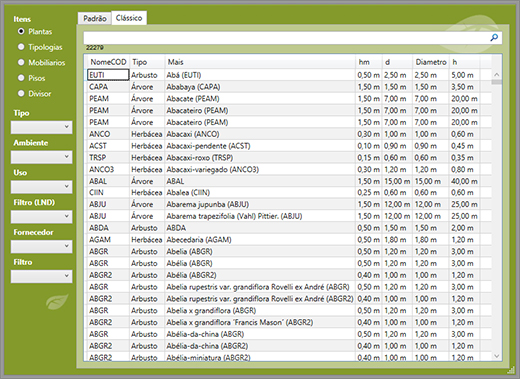The height and width of the screenshot is (379, 520).
Task: Click the scrollbar up arrow
Action: coord(496,75)
